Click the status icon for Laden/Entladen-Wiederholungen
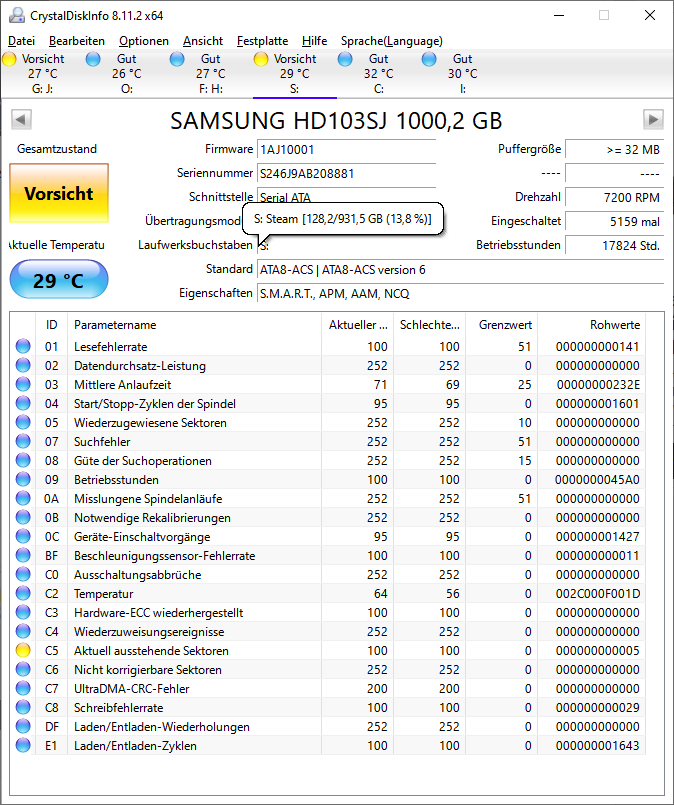 pyautogui.click(x=23, y=726)
